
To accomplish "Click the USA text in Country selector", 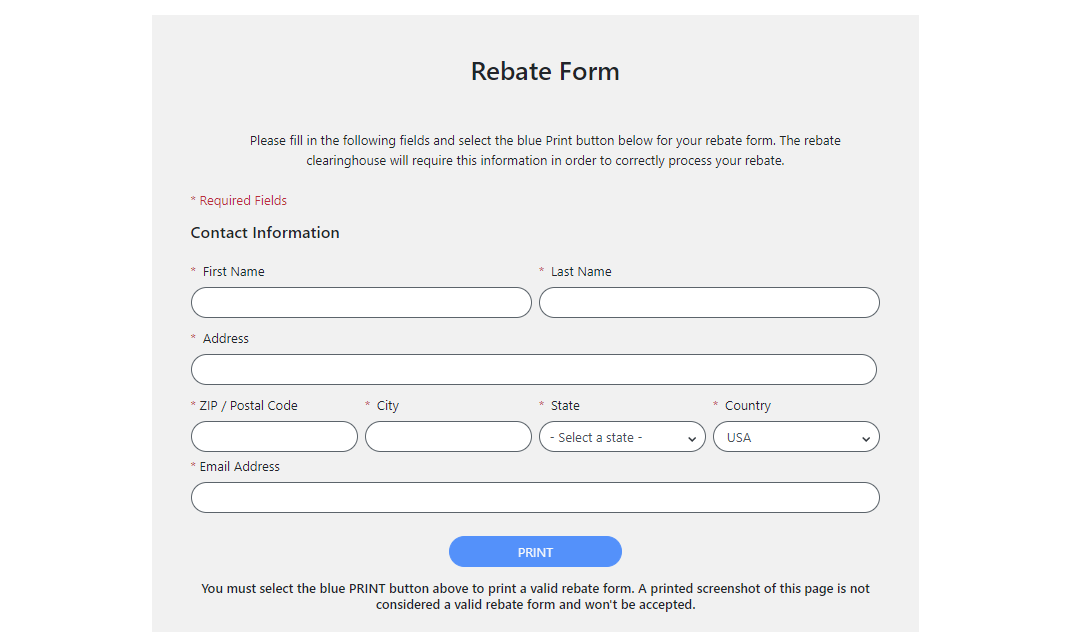I will (x=738, y=436).
